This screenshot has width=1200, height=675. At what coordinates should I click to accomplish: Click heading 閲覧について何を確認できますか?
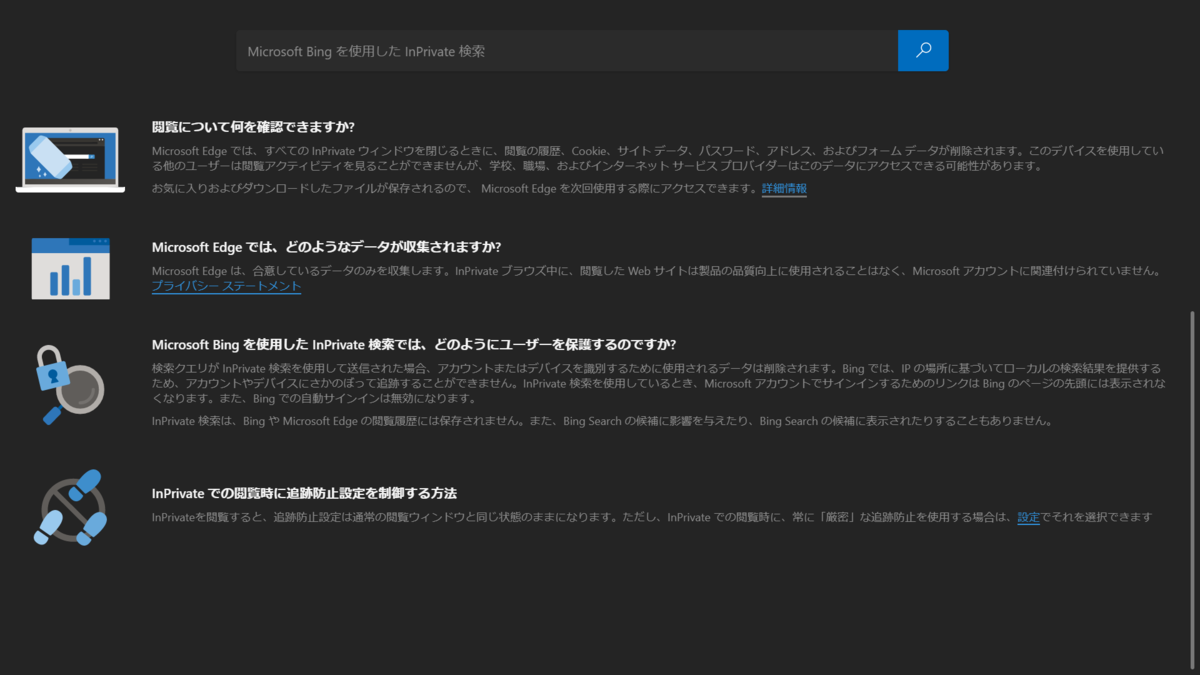click(x=254, y=127)
